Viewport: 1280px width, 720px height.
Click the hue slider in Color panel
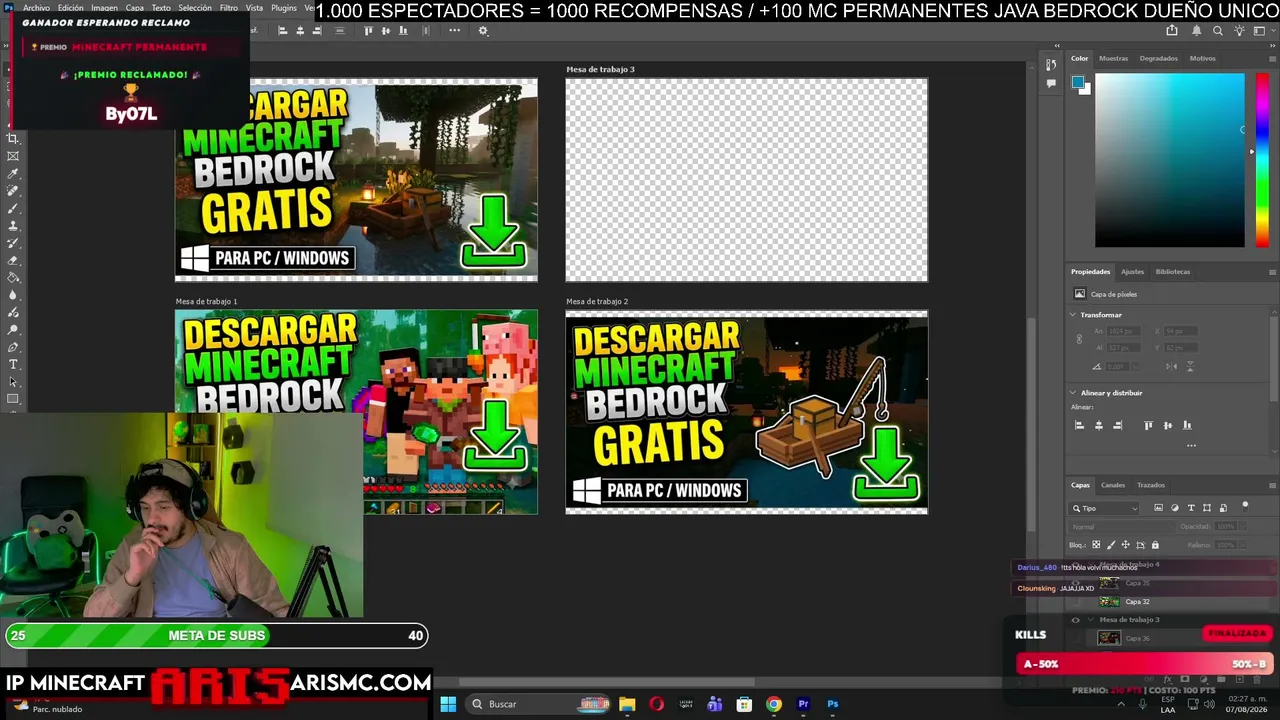coord(1262,160)
